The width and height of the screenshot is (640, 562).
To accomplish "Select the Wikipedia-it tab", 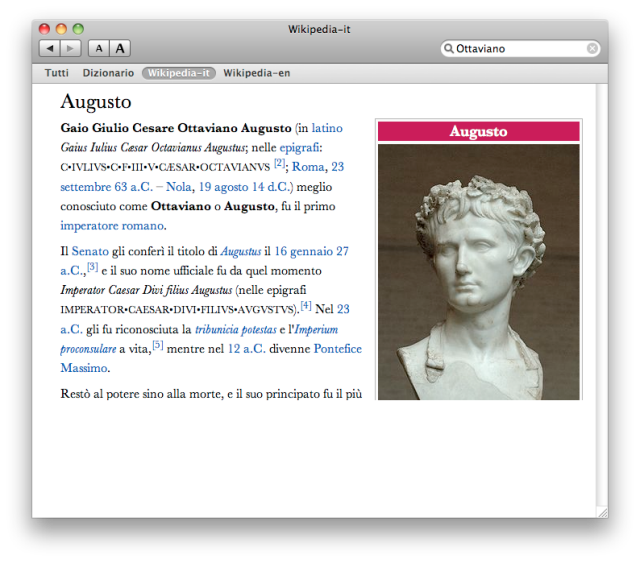I will coord(179,73).
